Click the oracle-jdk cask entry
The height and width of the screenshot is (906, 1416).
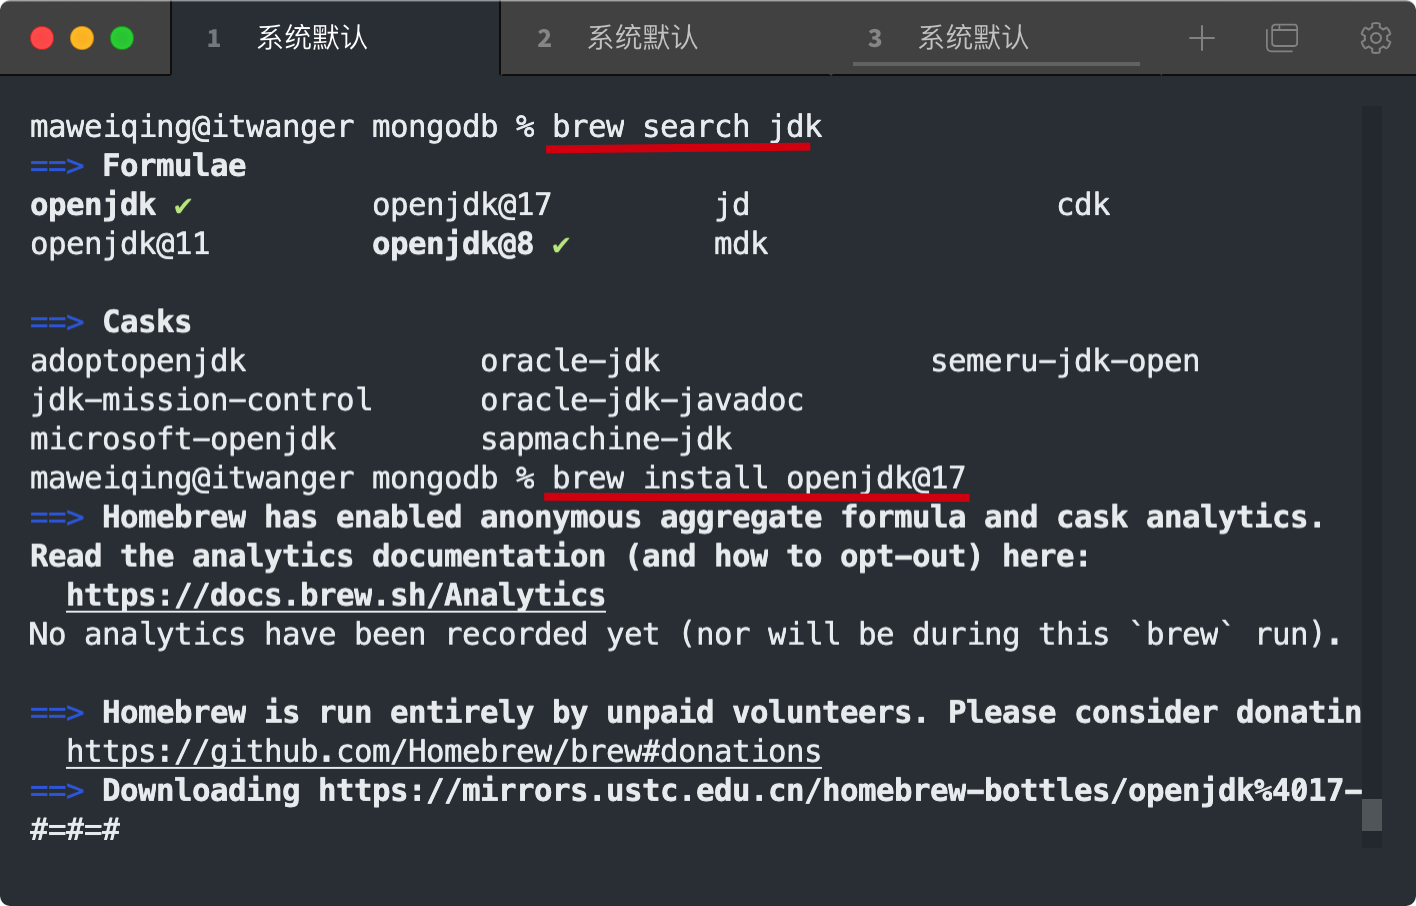pyautogui.click(x=570, y=361)
